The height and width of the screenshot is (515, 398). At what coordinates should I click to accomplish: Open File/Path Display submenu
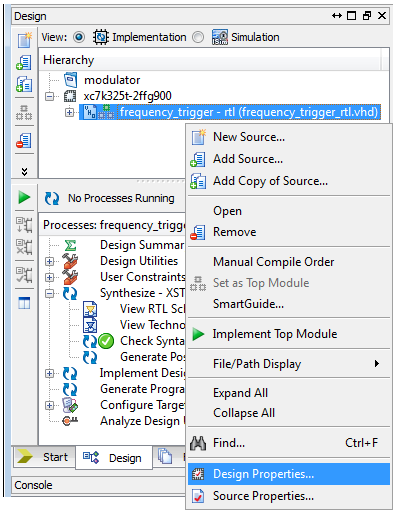[x=289, y=364]
